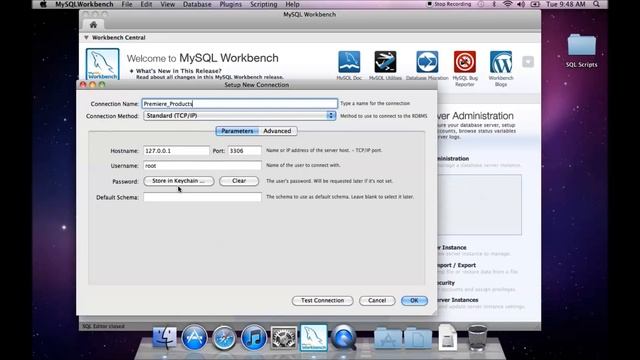Open App Store from the dock
Image resolution: width=640 pixels, height=360 pixels.
click(x=194, y=338)
